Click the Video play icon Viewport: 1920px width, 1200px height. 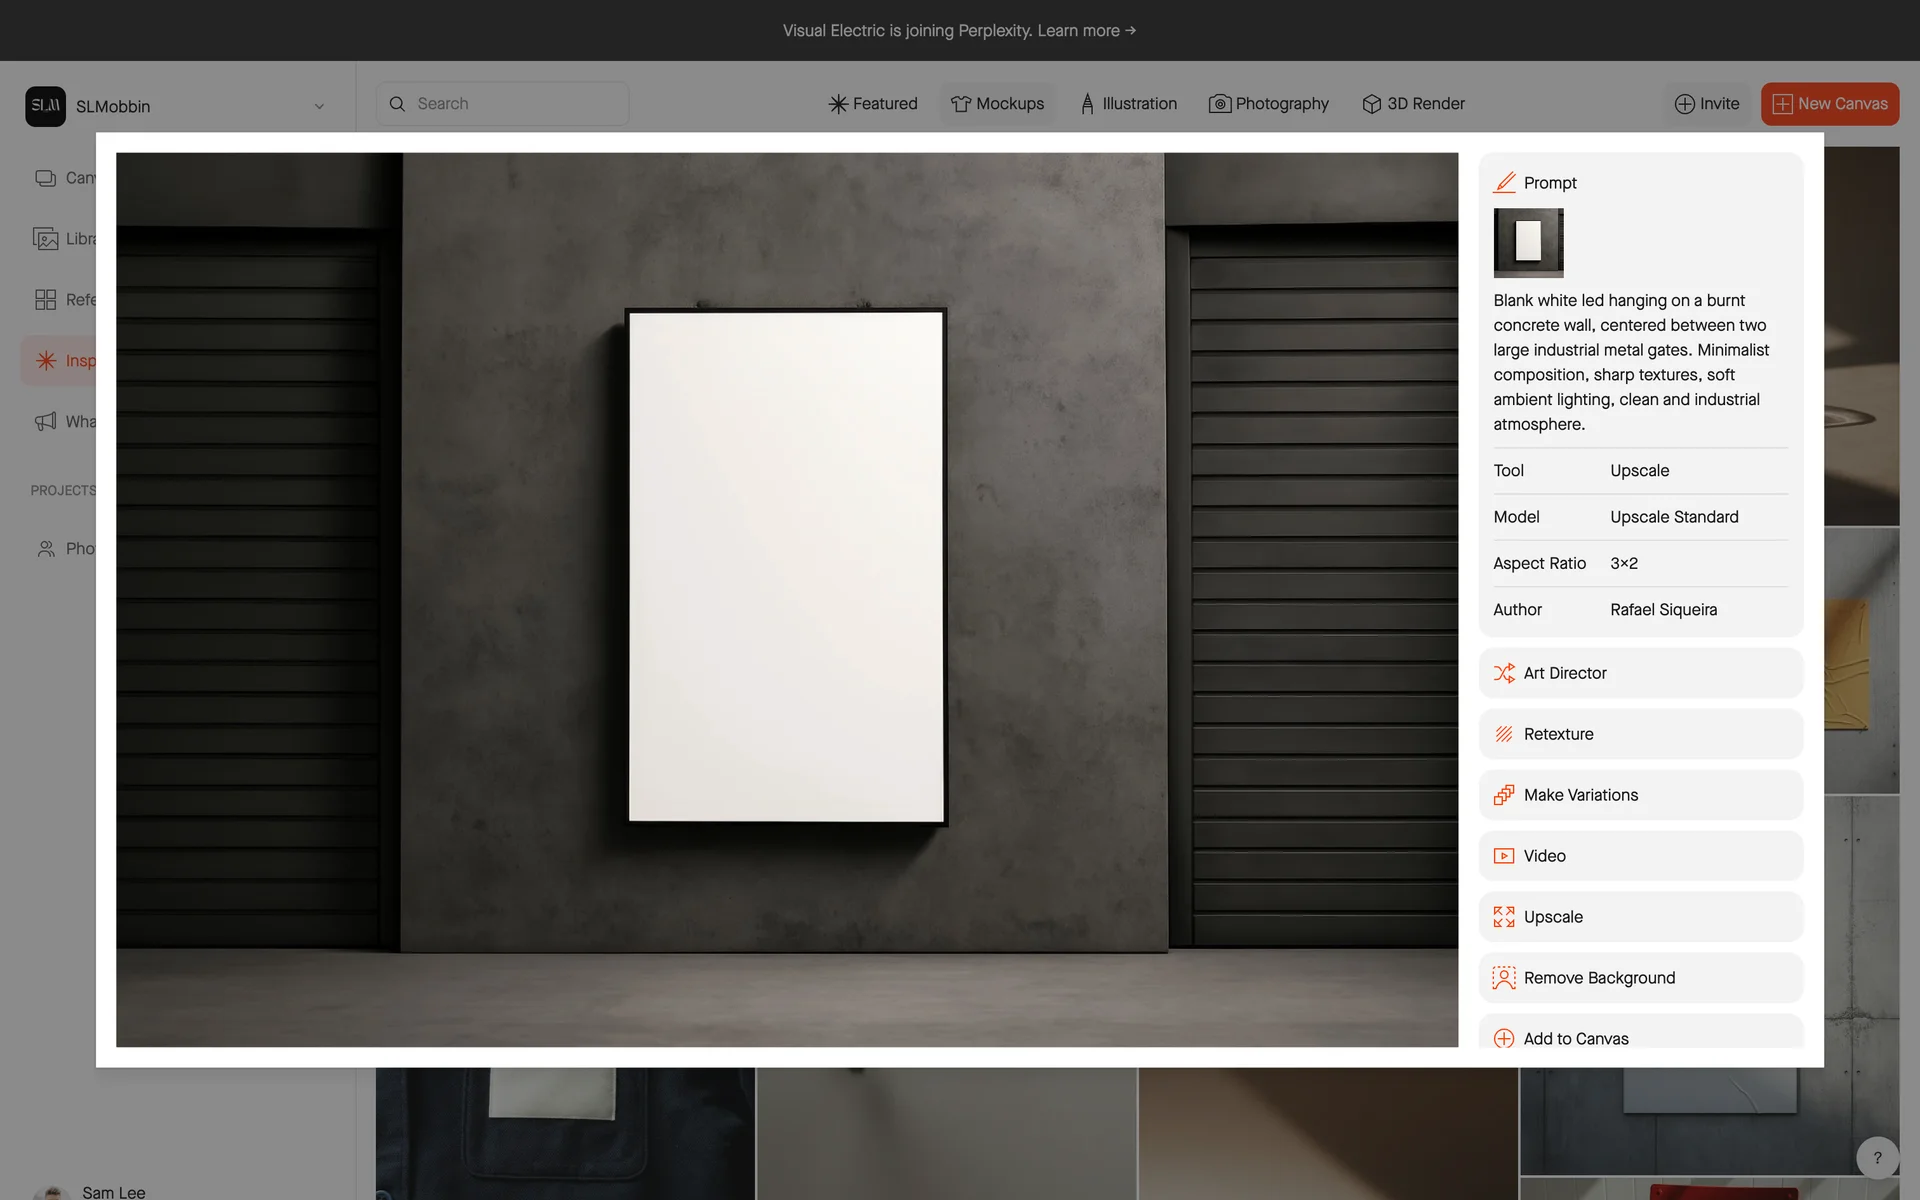(x=1503, y=856)
